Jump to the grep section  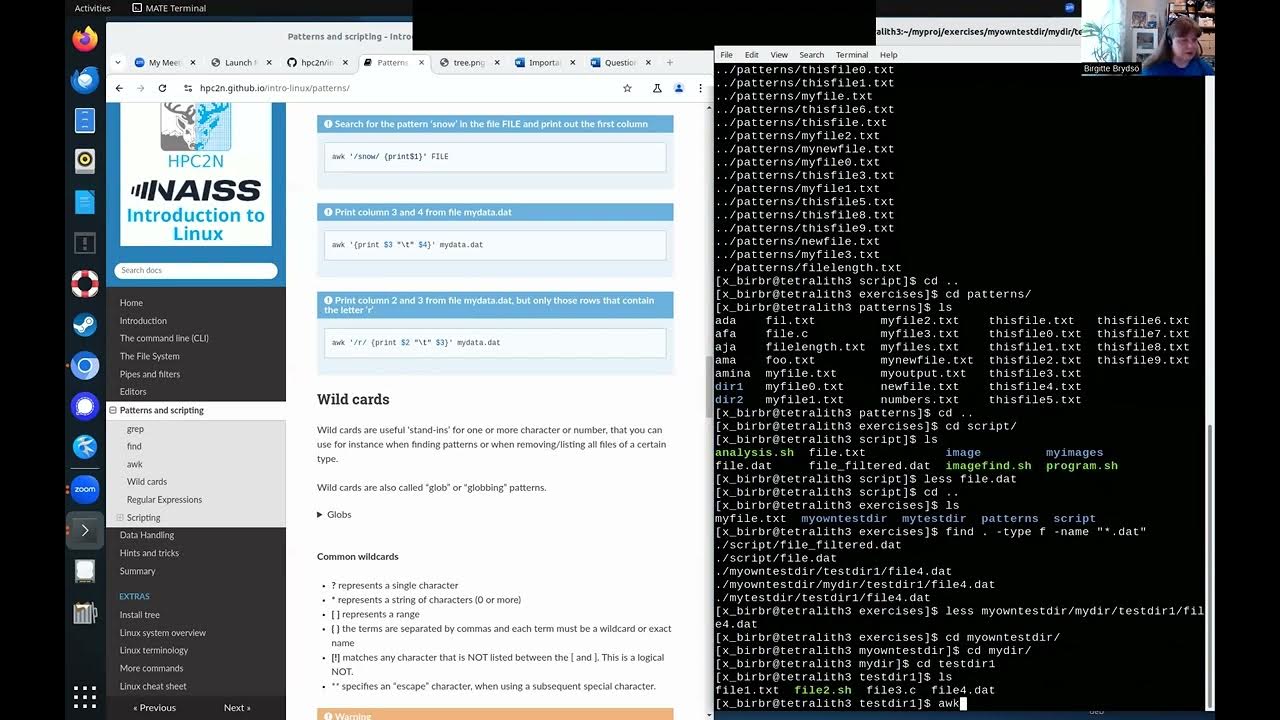pyautogui.click(x=135, y=429)
